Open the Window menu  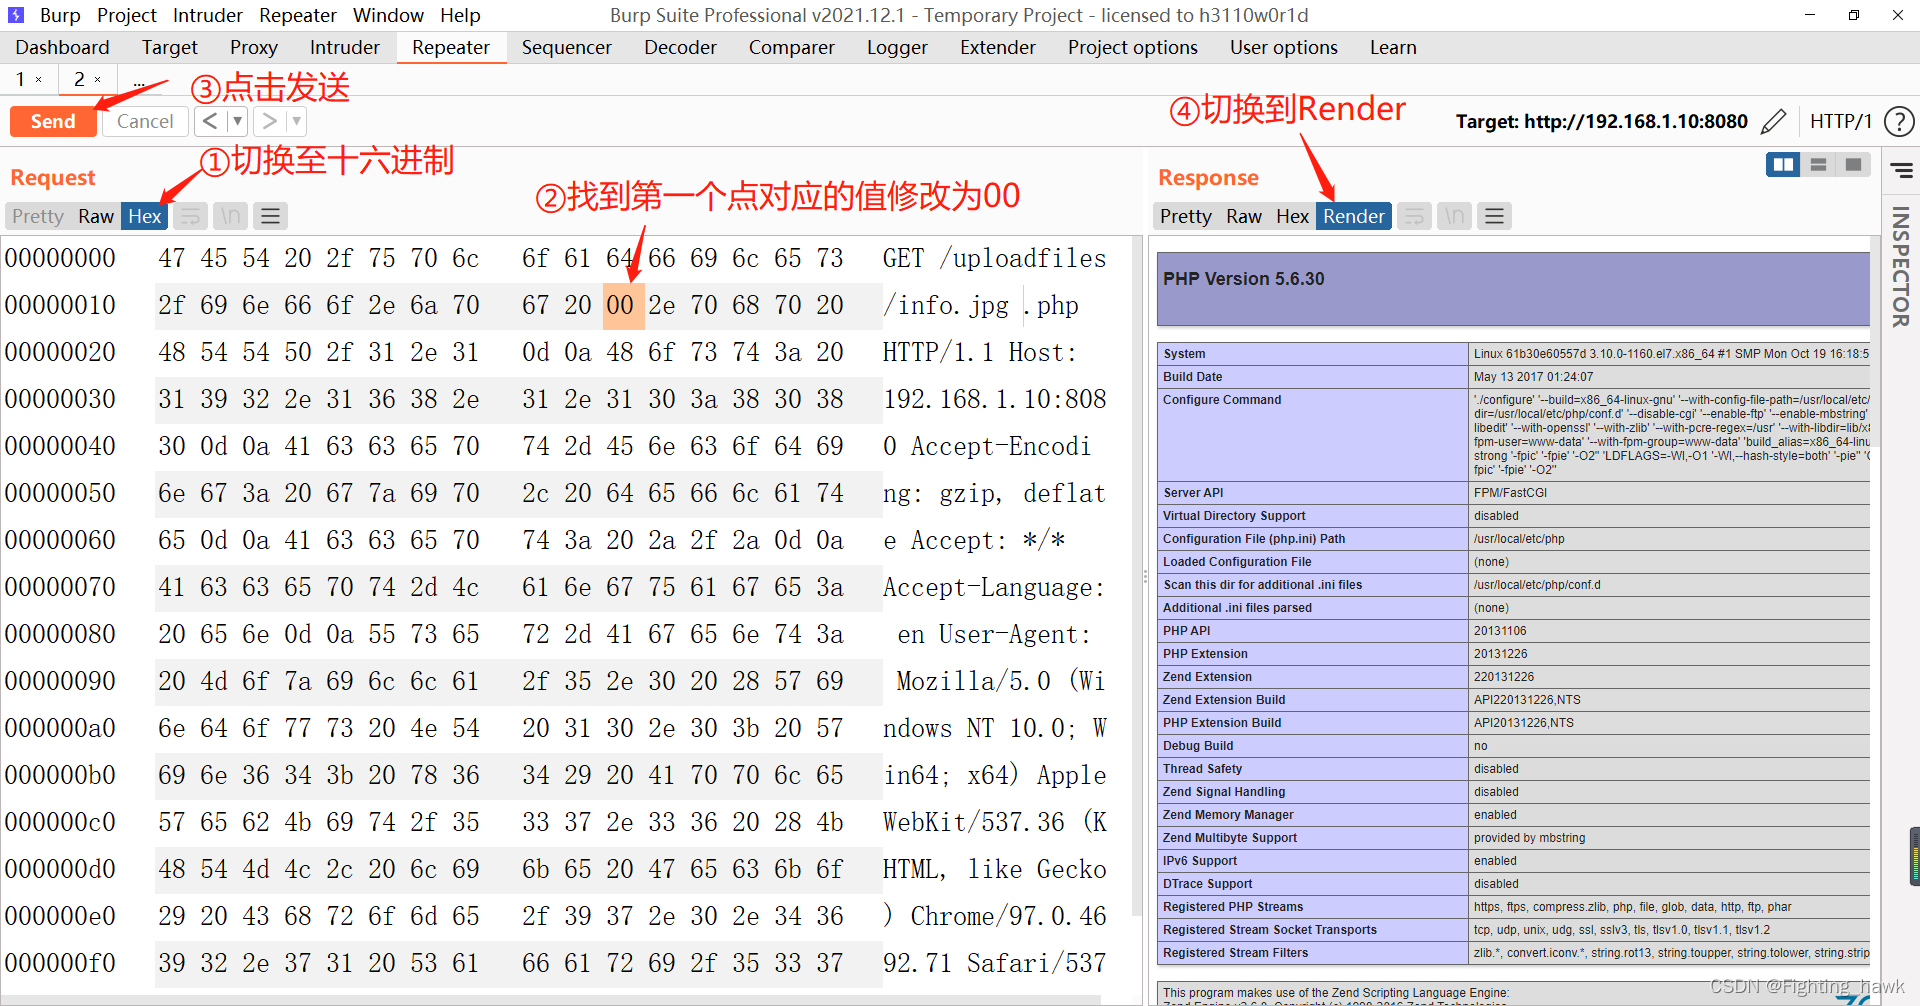point(388,15)
